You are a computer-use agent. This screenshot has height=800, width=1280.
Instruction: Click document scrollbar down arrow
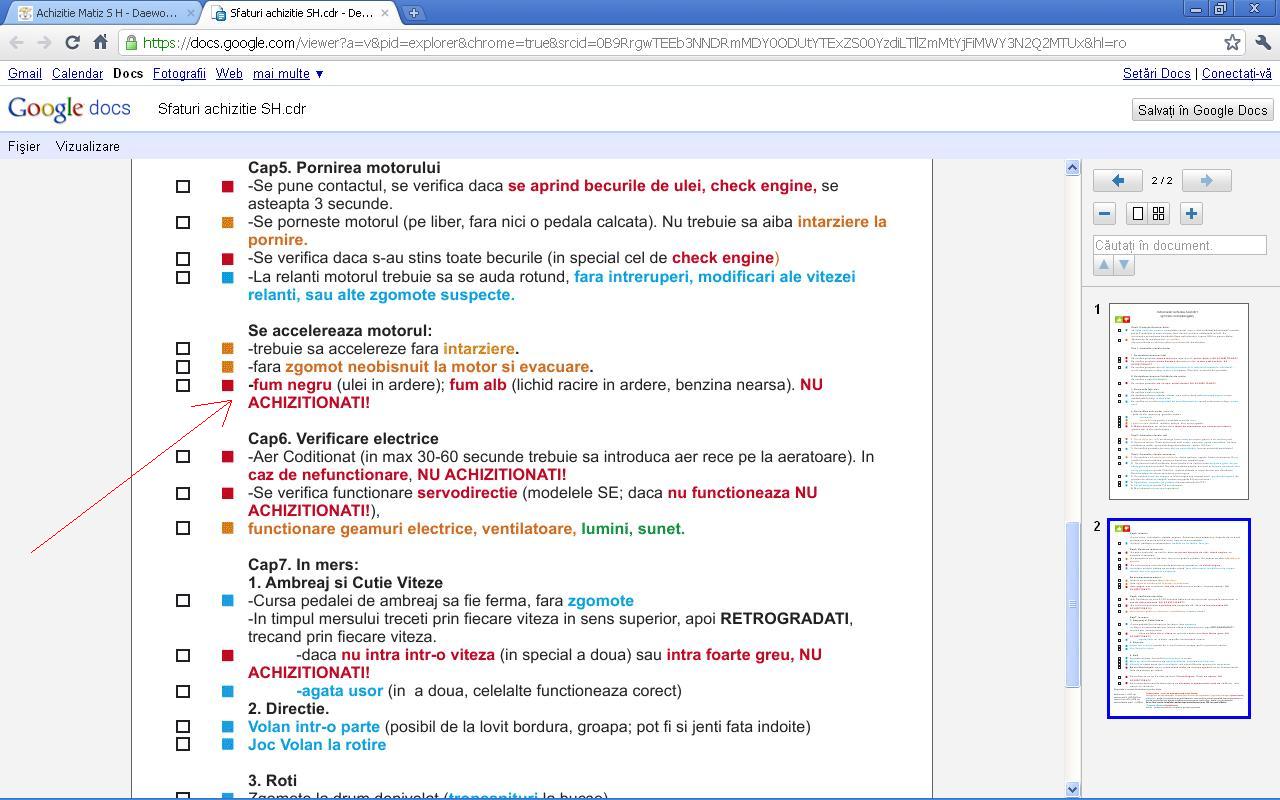coord(1073,789)
